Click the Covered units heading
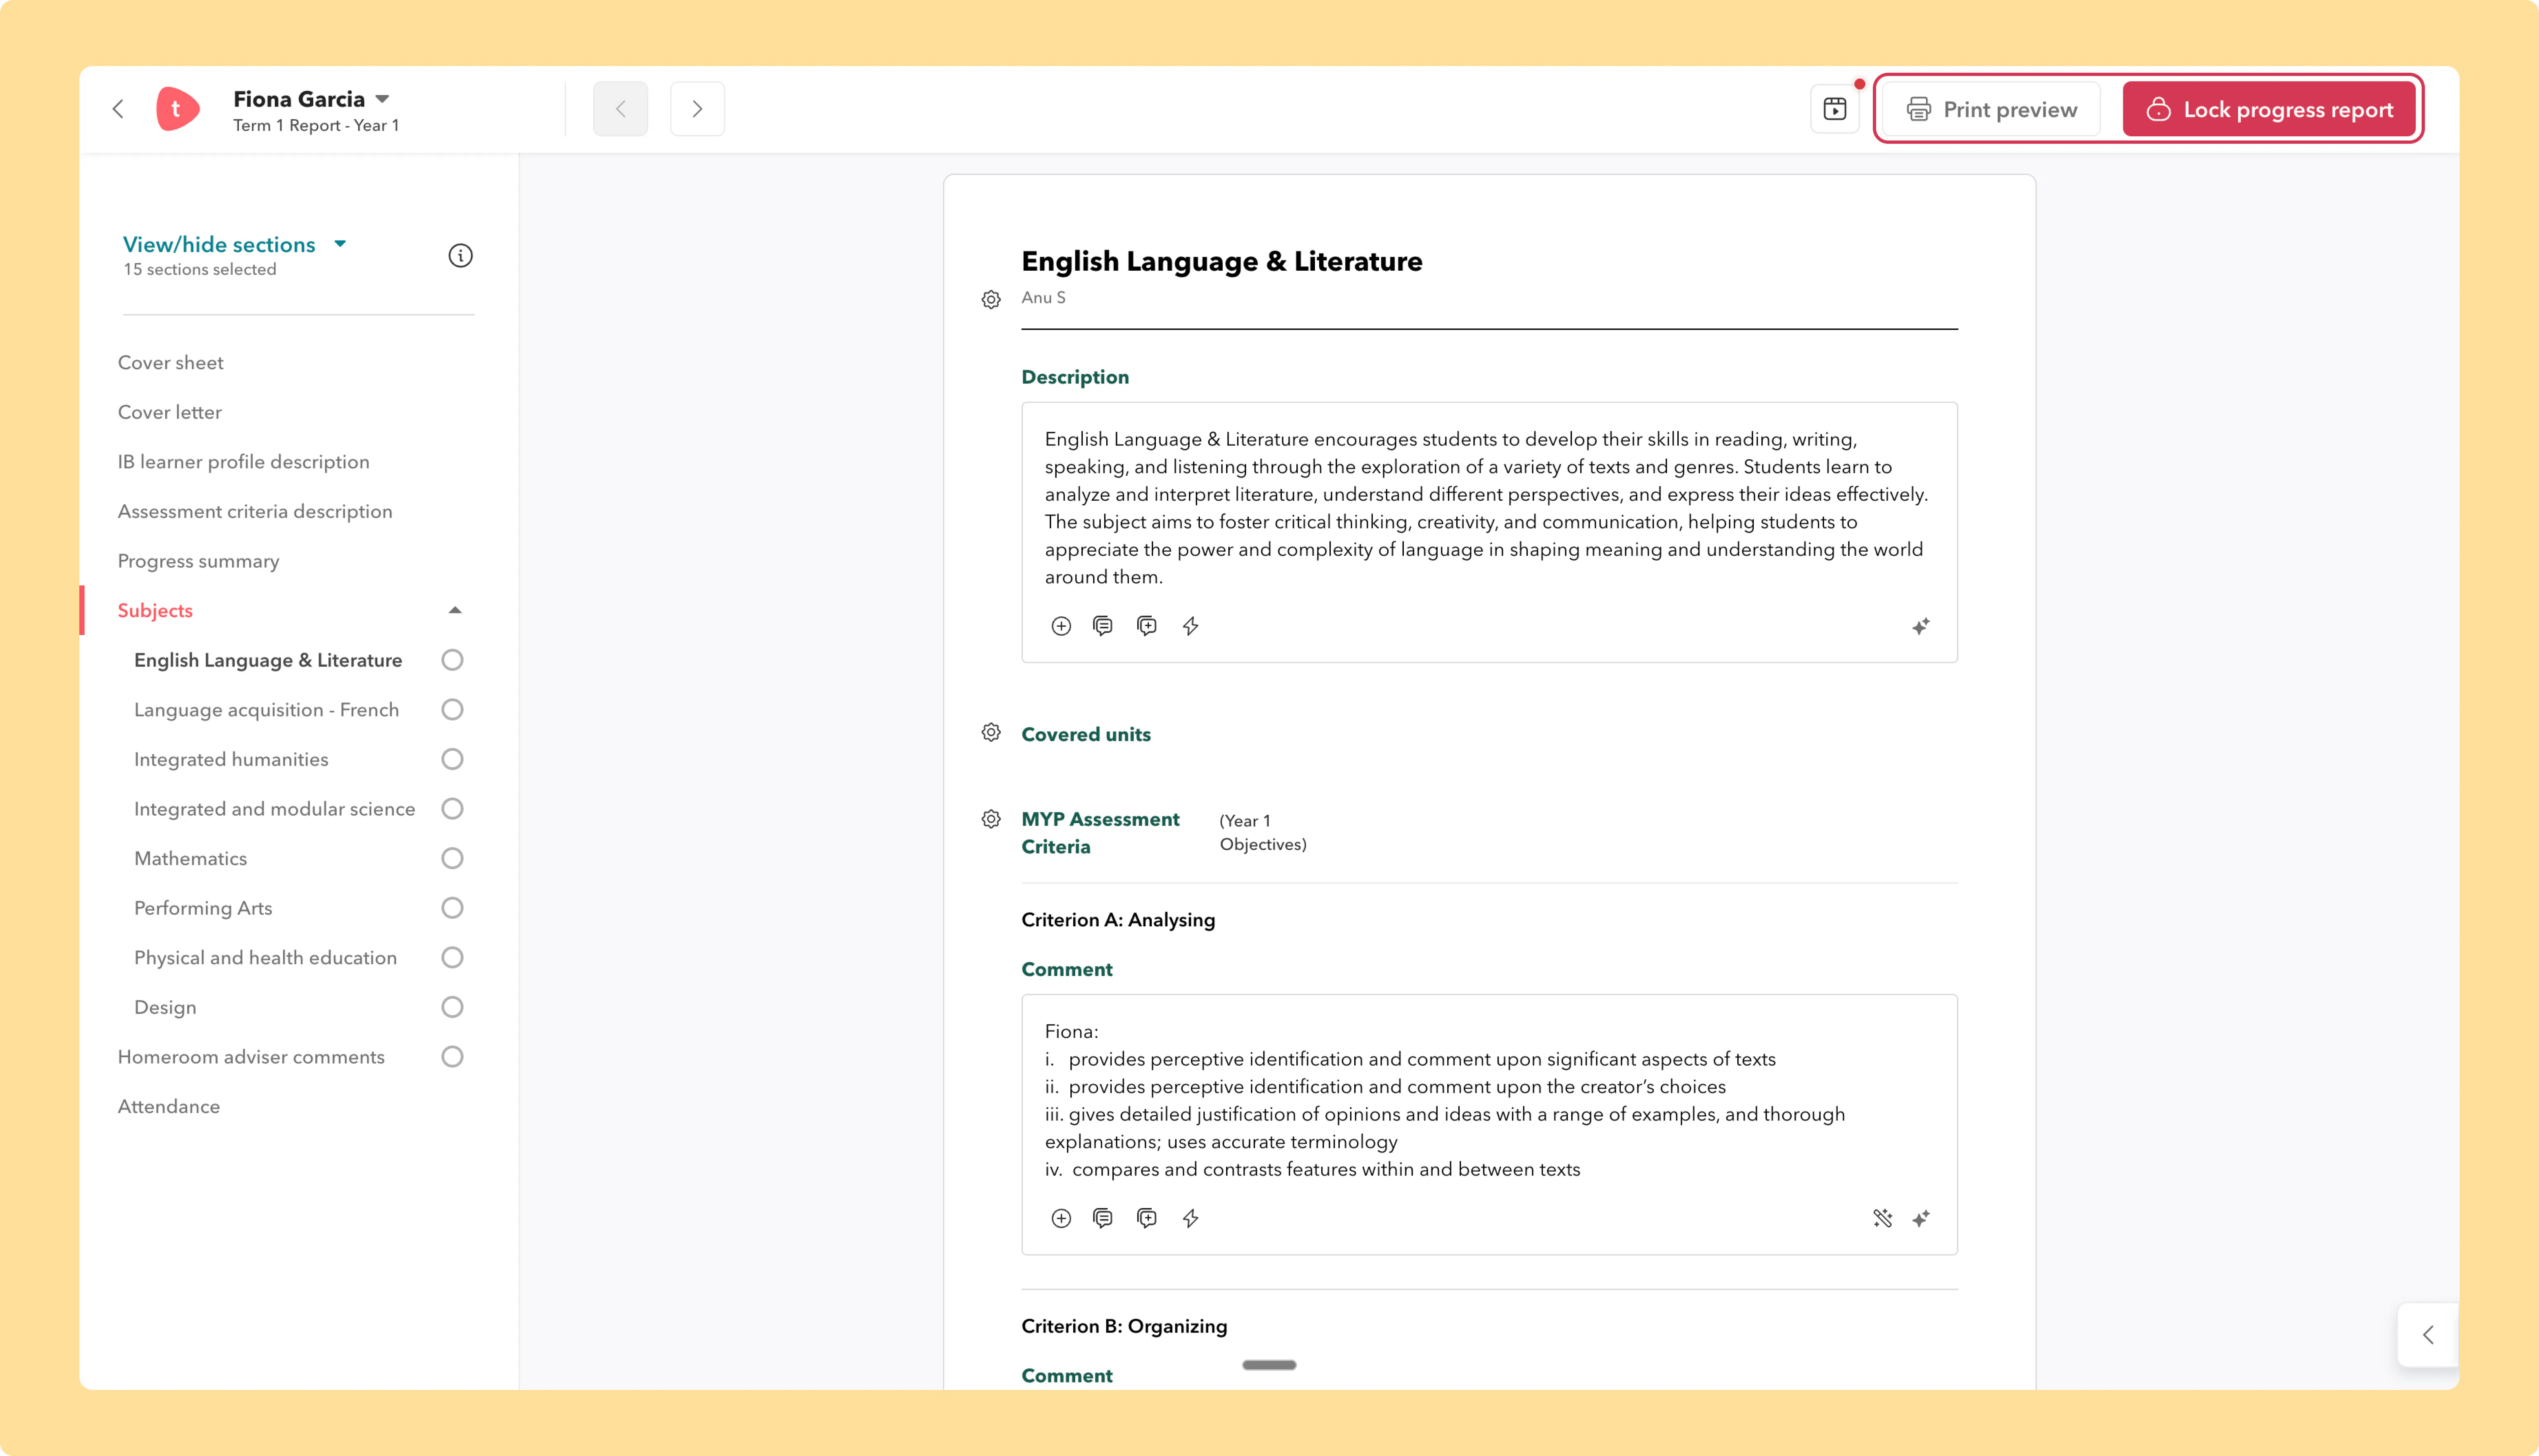 point(1086,734)
